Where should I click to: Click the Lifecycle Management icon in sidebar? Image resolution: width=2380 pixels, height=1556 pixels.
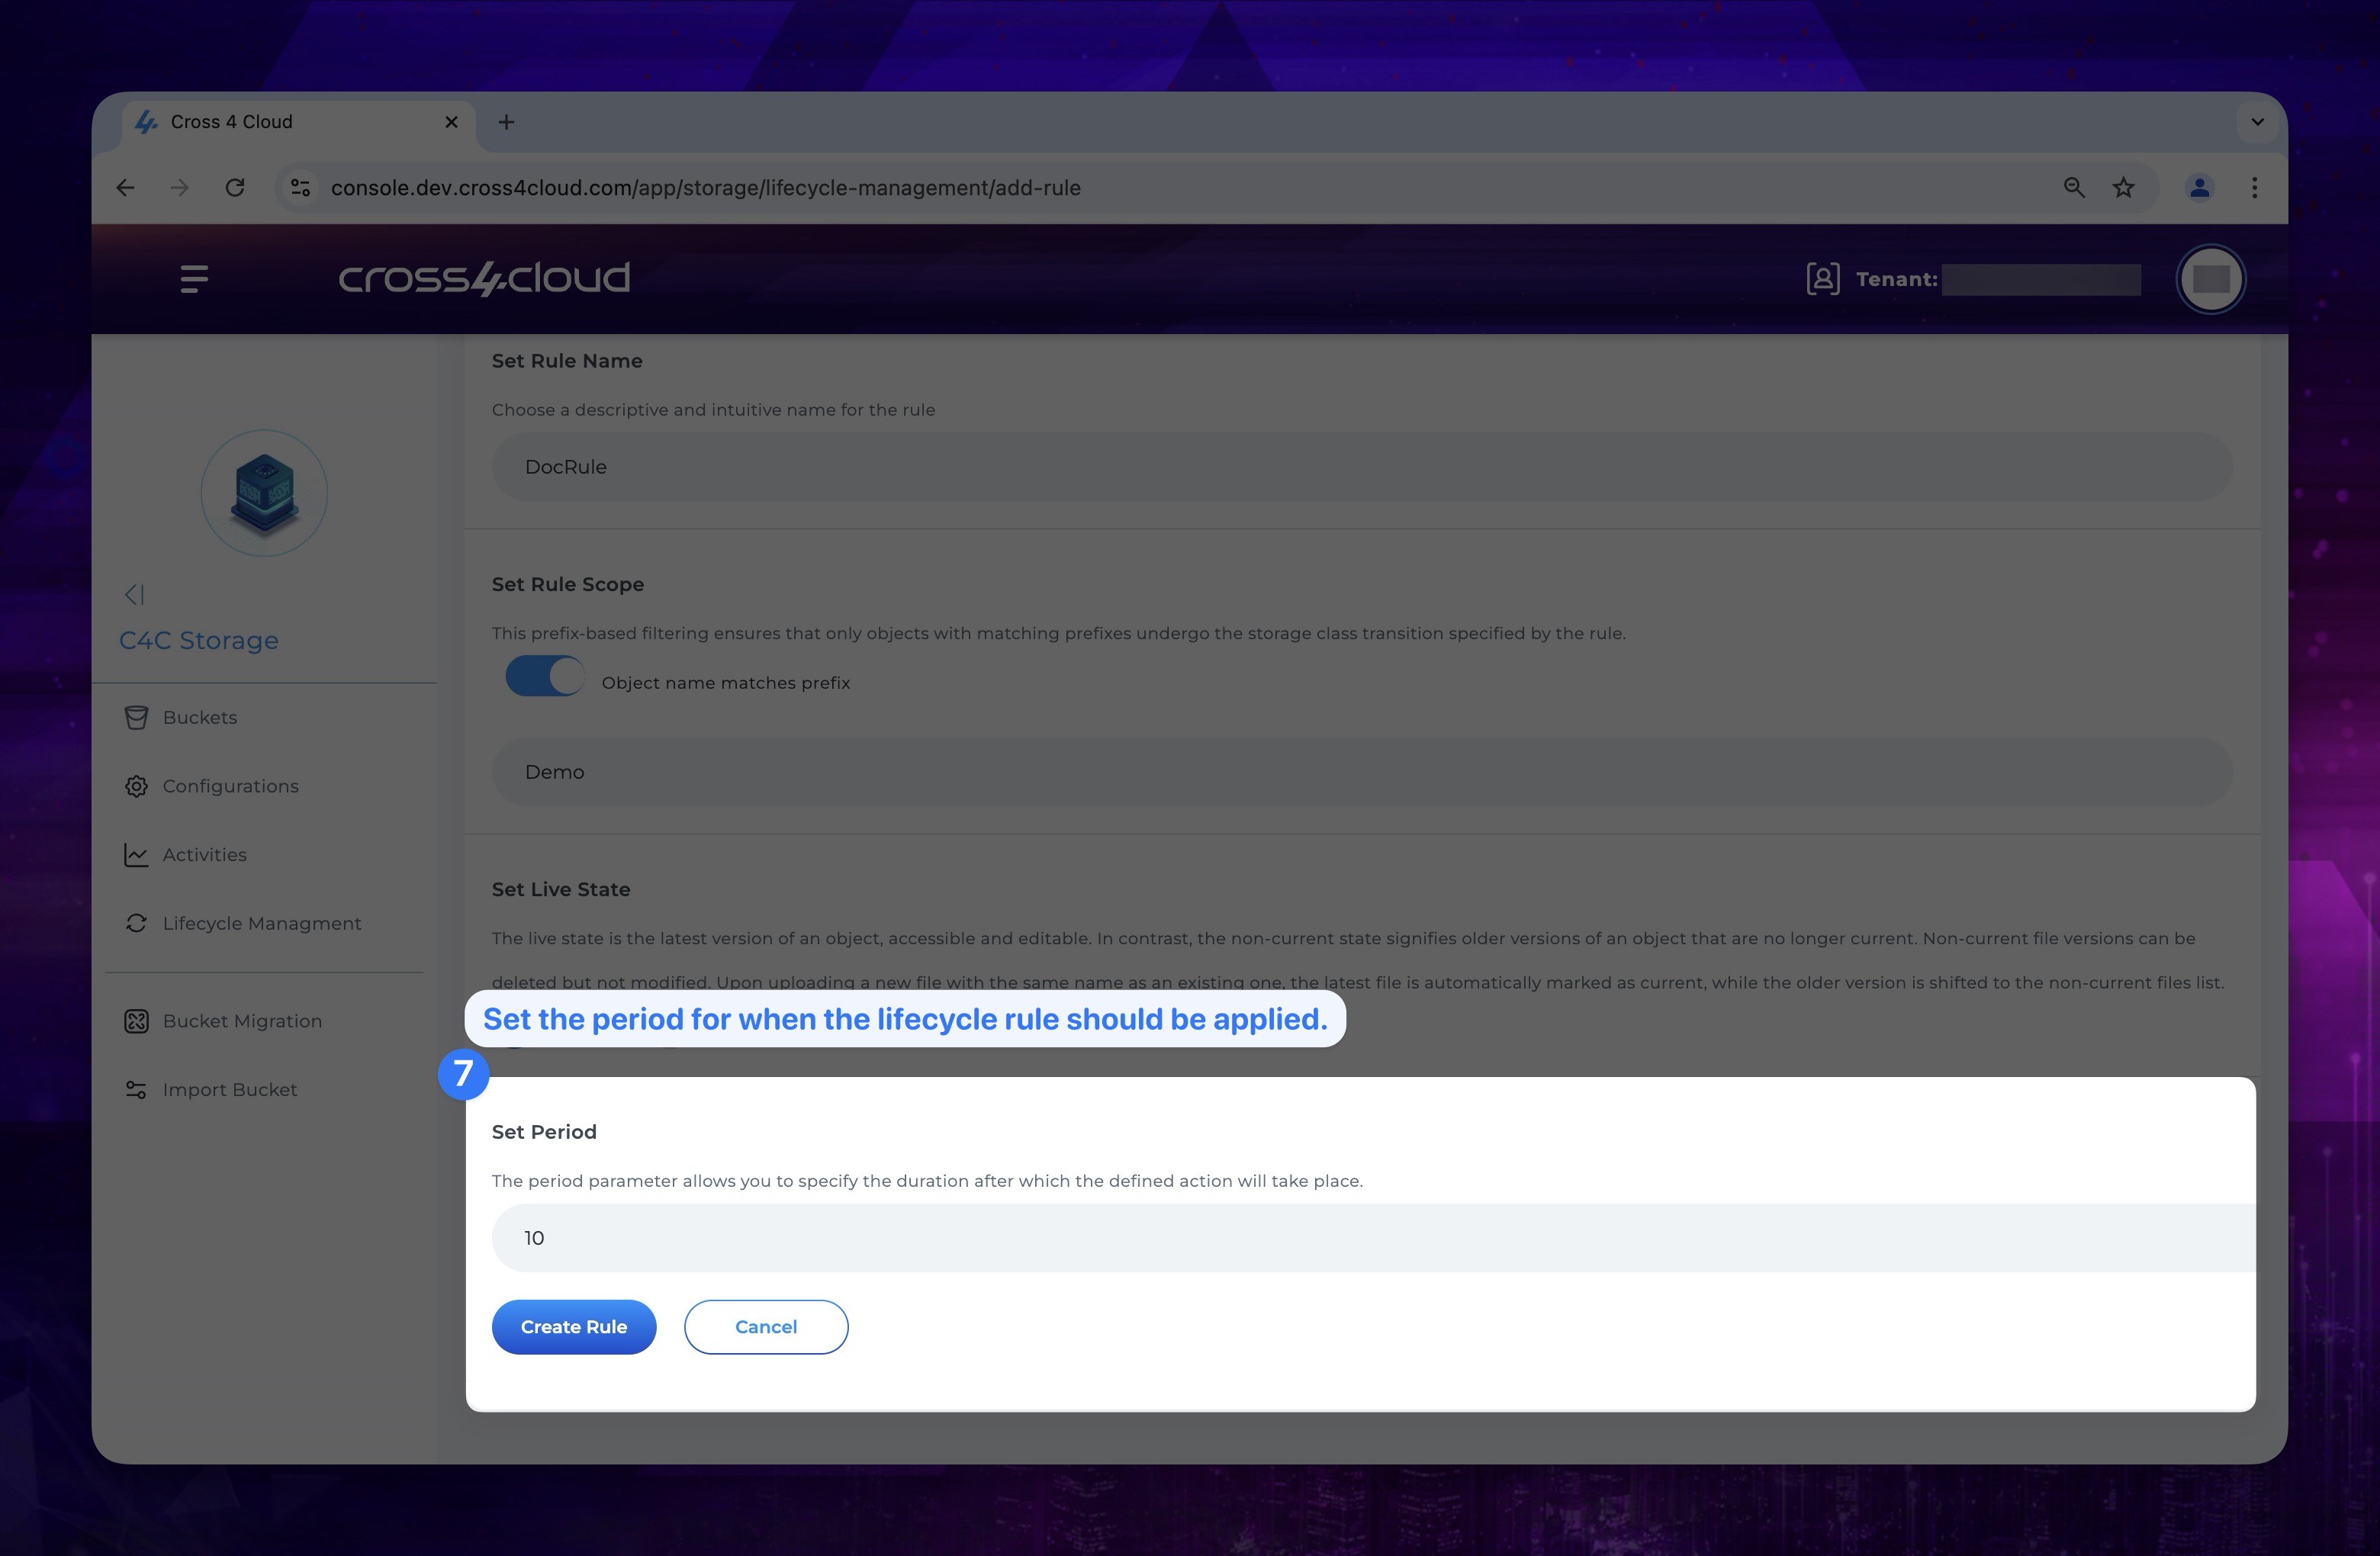click(x=136, y=922)
